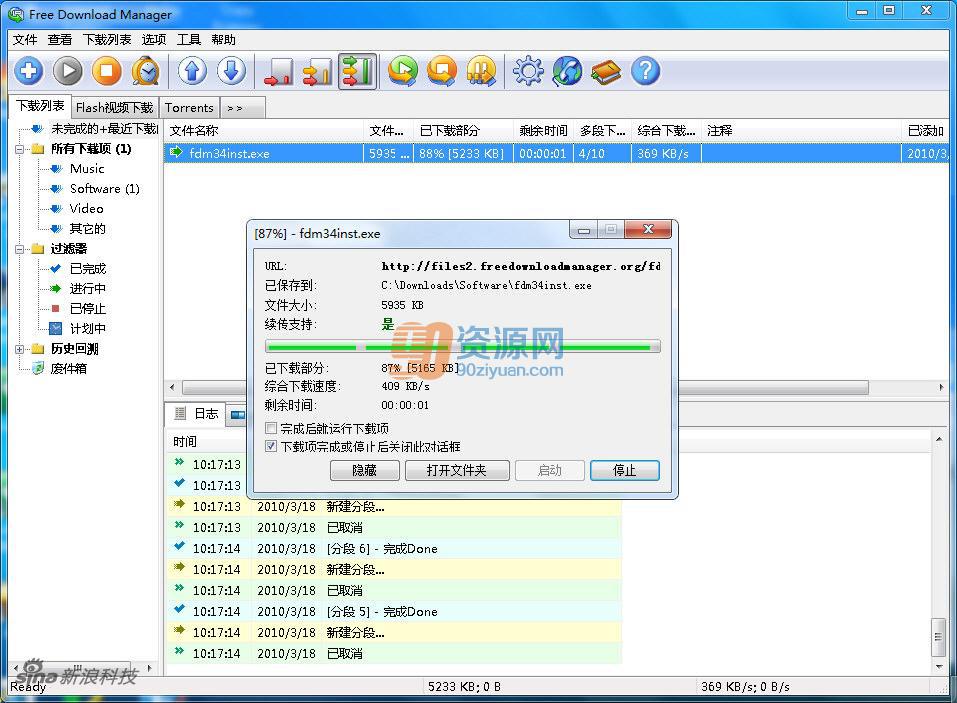Click the yellow Pause All downloads icon
957x703 pixels.
pos(482,71)
